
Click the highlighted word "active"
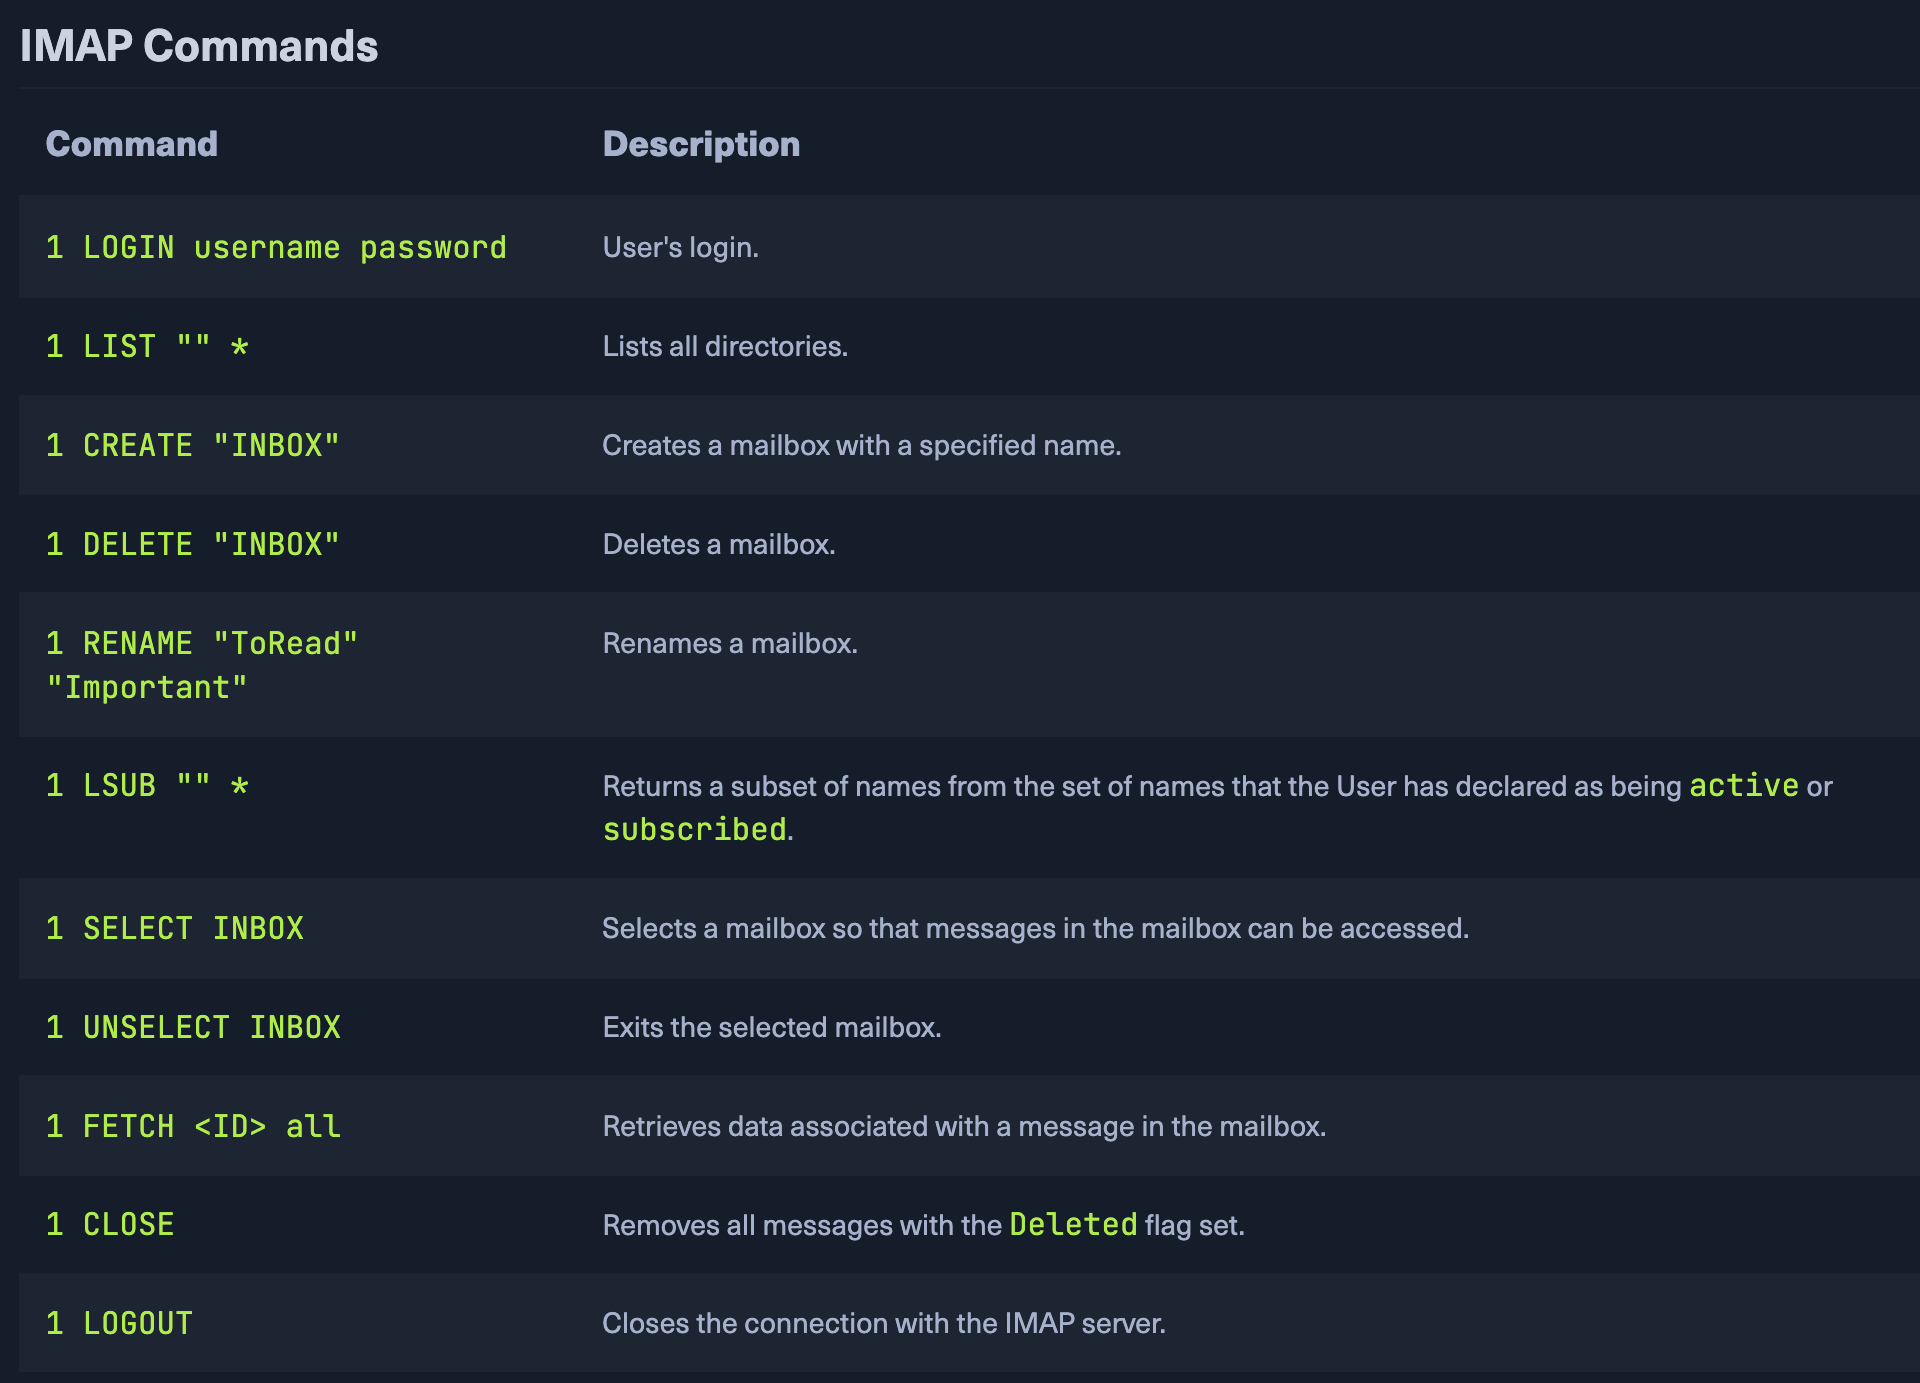pyautogui.click(x=1743, y=785)
